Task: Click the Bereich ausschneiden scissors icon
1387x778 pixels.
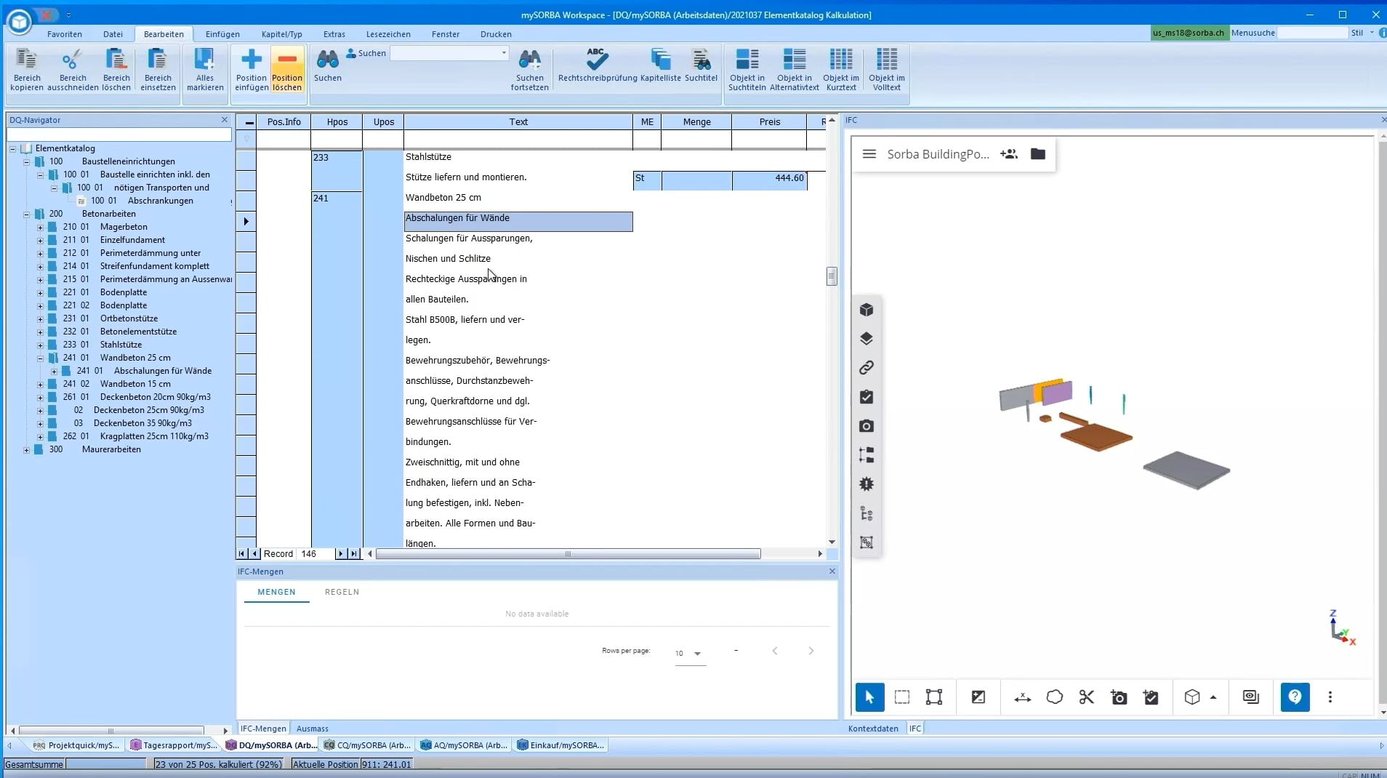Action: pos(72,60)
